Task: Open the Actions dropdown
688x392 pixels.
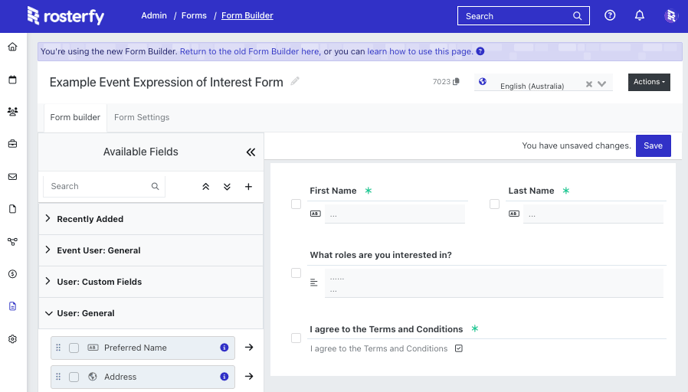Action: pos(649,82)
